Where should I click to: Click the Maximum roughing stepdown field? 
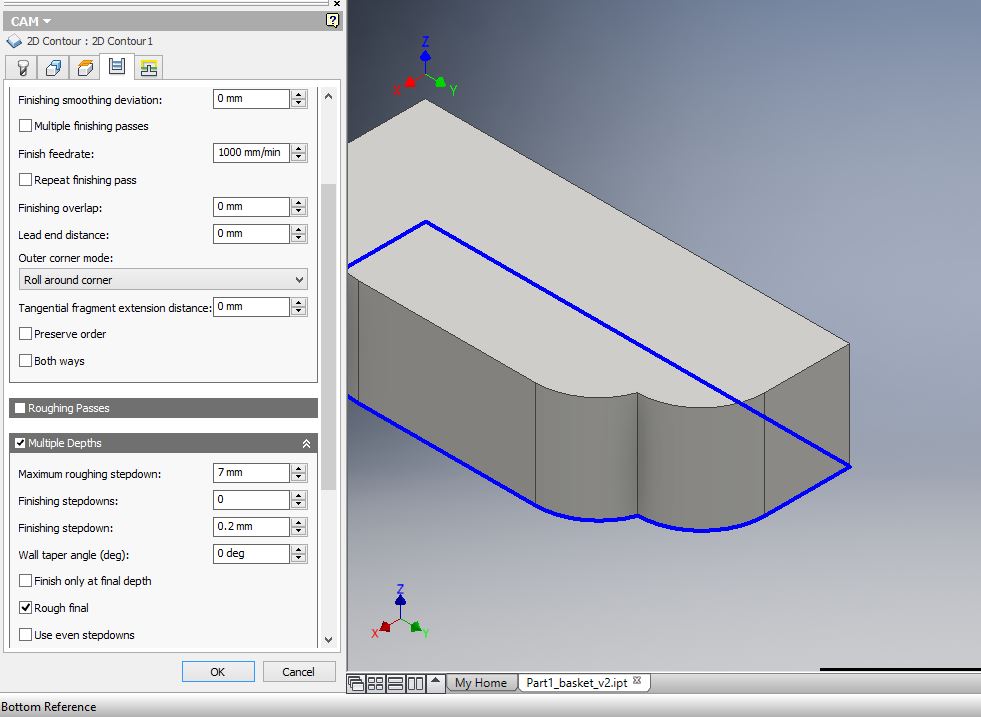tap(251, 473)
